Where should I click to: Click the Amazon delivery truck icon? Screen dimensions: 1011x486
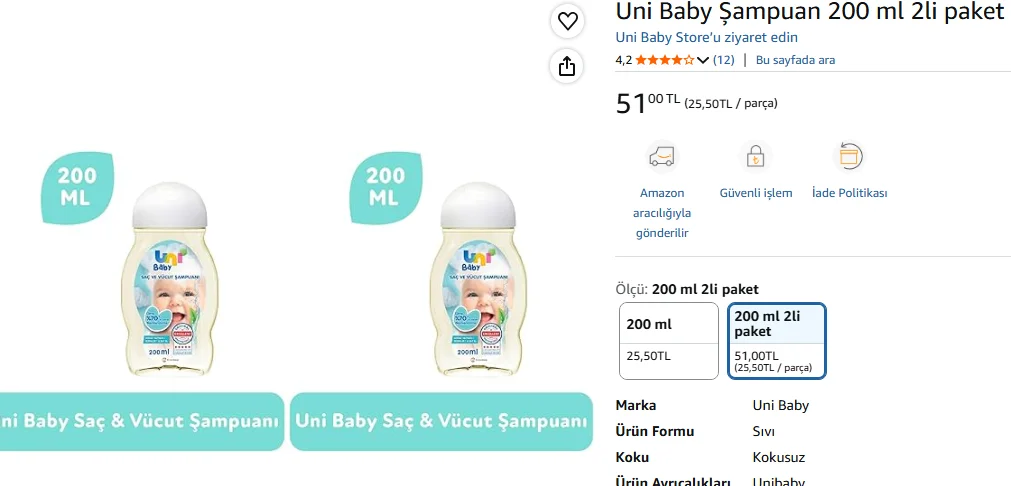pos(662,157)
